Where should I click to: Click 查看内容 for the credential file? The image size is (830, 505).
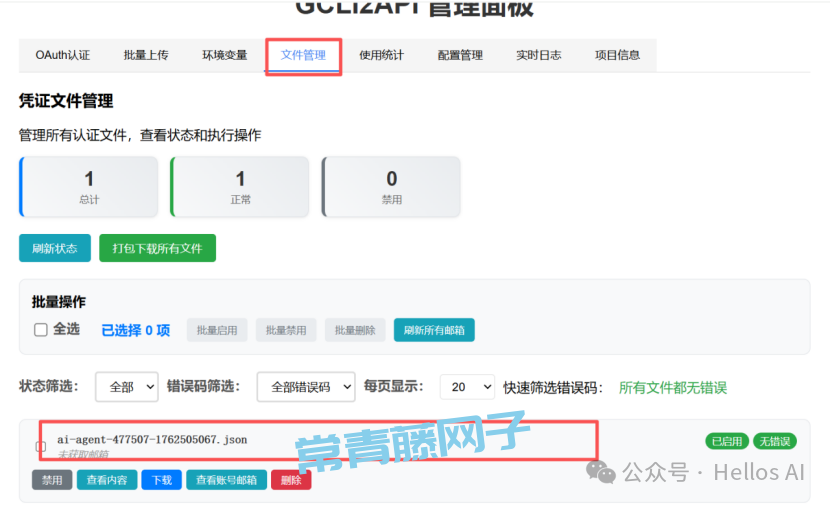[106, 480]
